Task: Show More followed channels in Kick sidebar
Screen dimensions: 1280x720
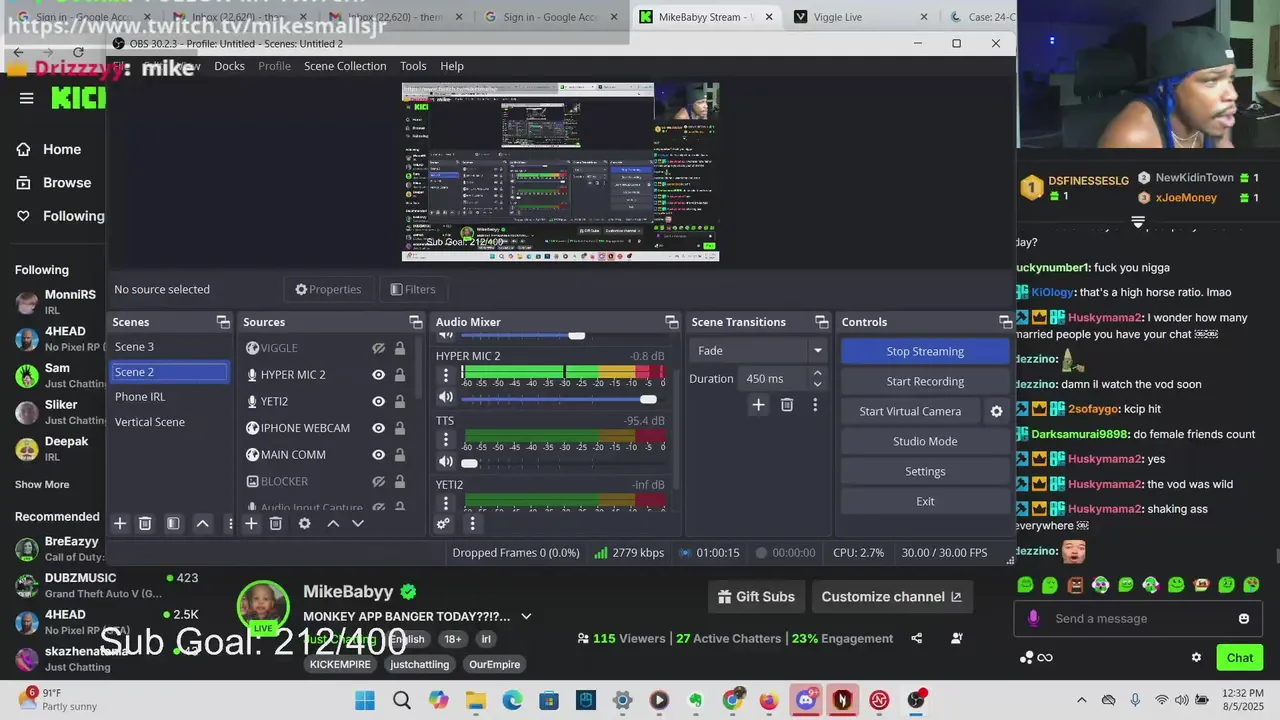Action: 42,484
